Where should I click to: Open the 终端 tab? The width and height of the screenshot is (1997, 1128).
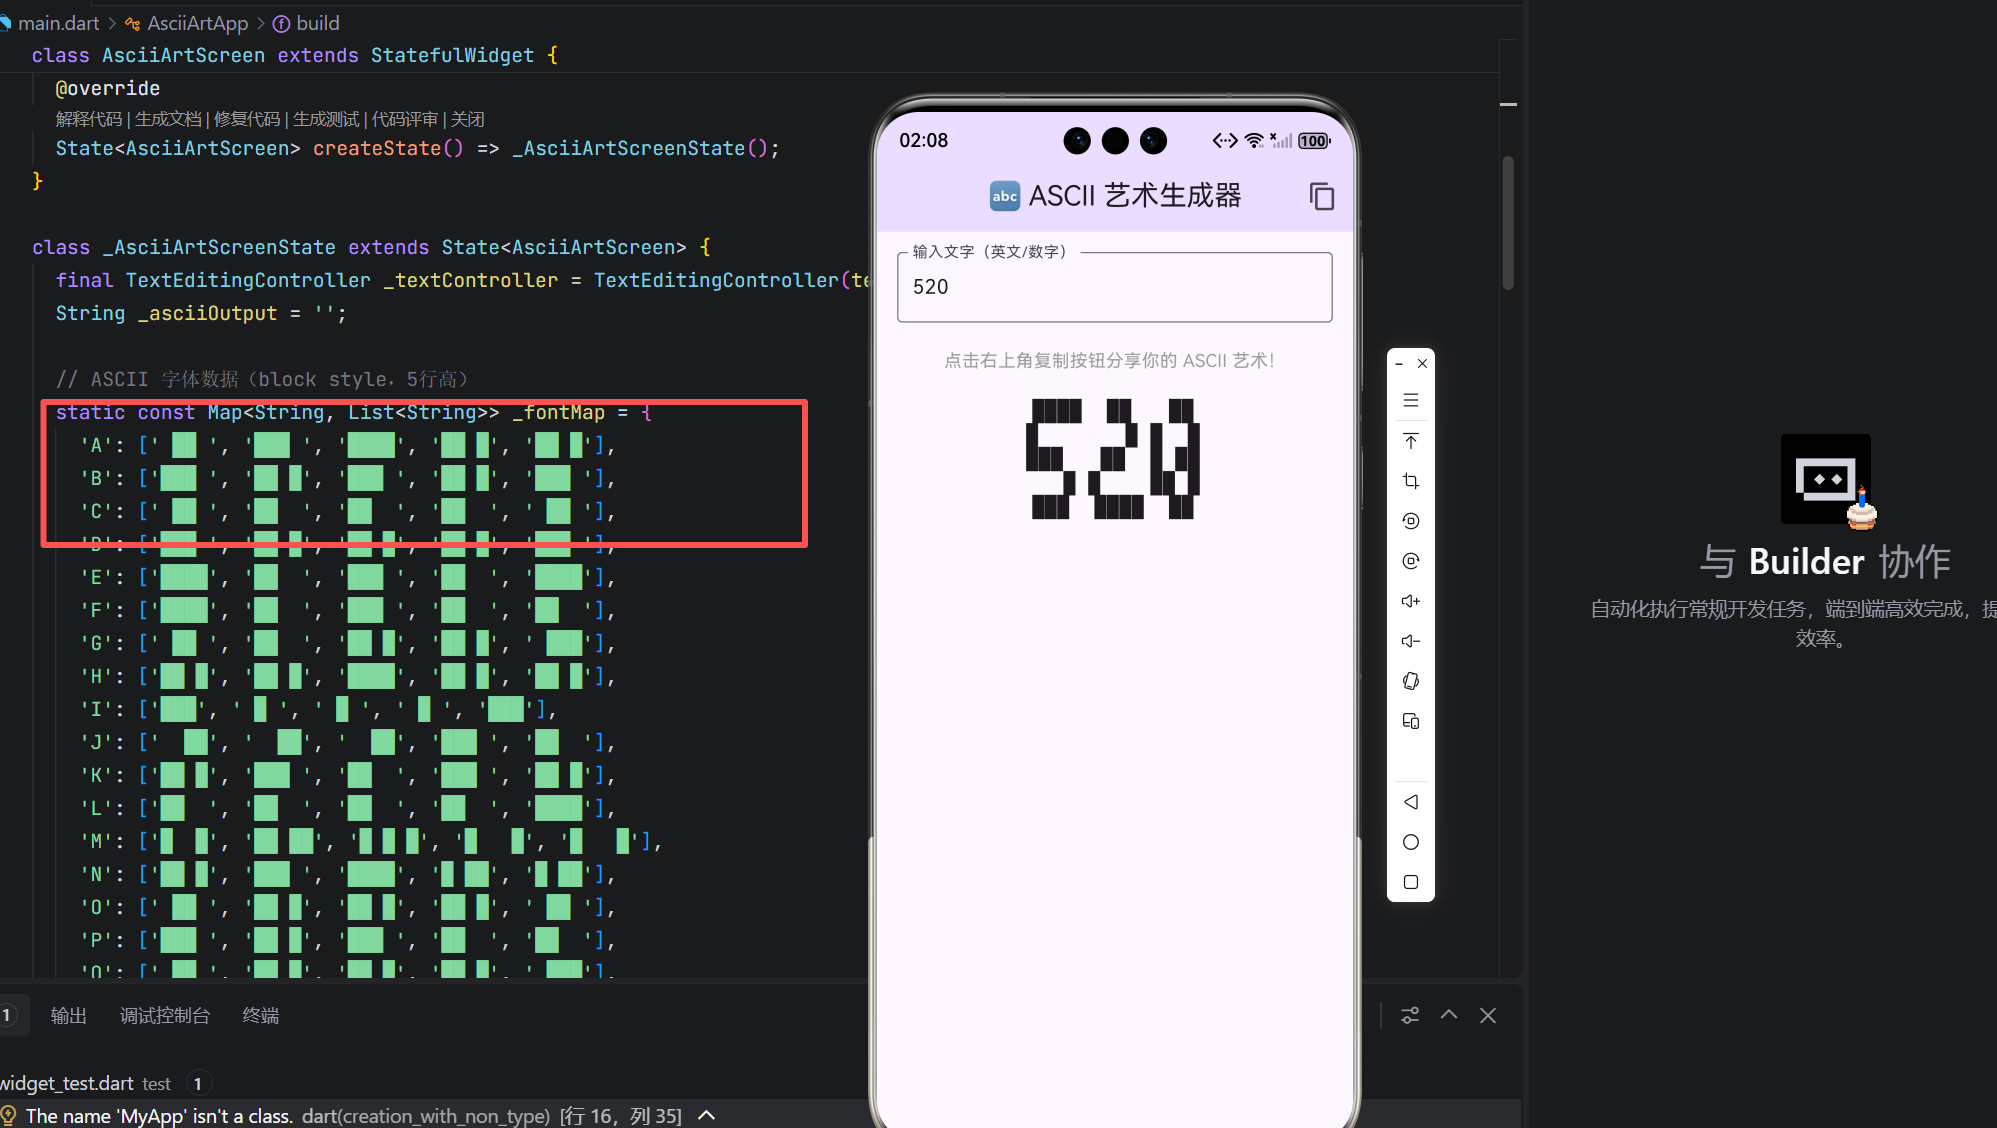(x=260, y=1015)
